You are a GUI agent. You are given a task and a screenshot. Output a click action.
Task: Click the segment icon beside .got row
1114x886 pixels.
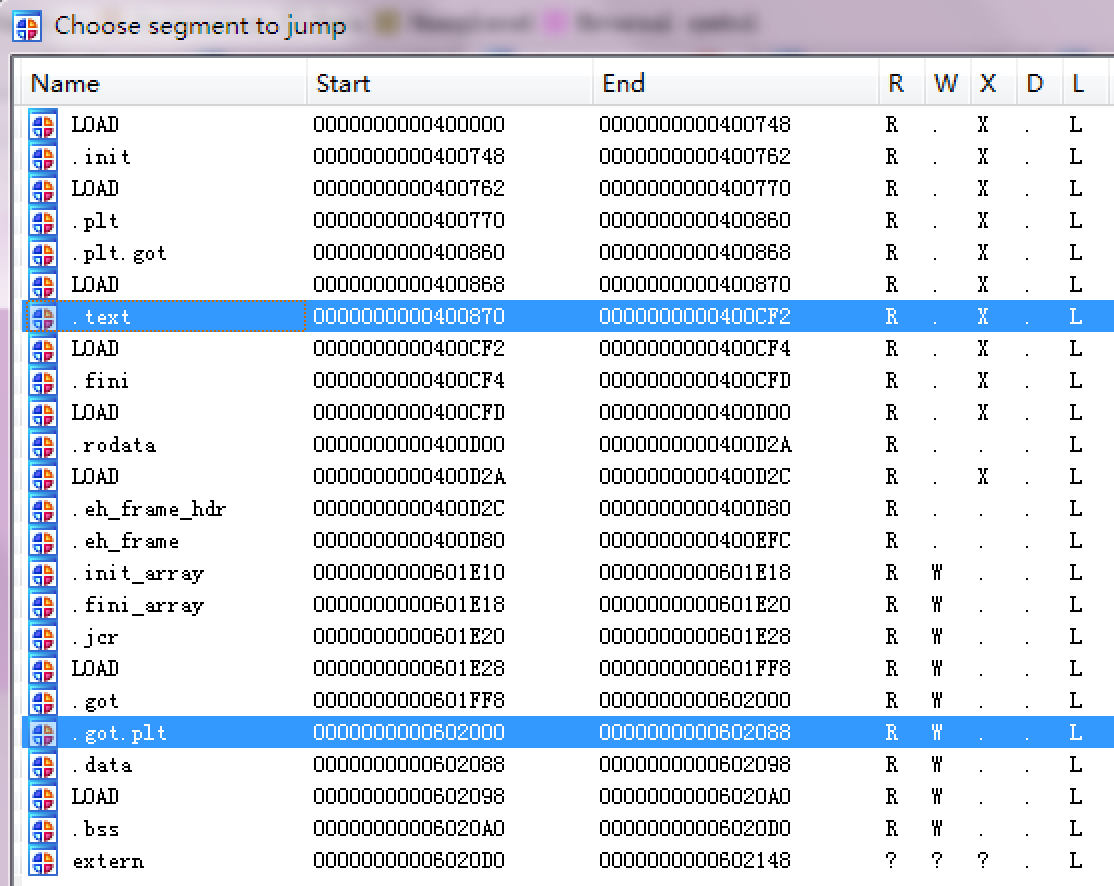pos(43,701)
